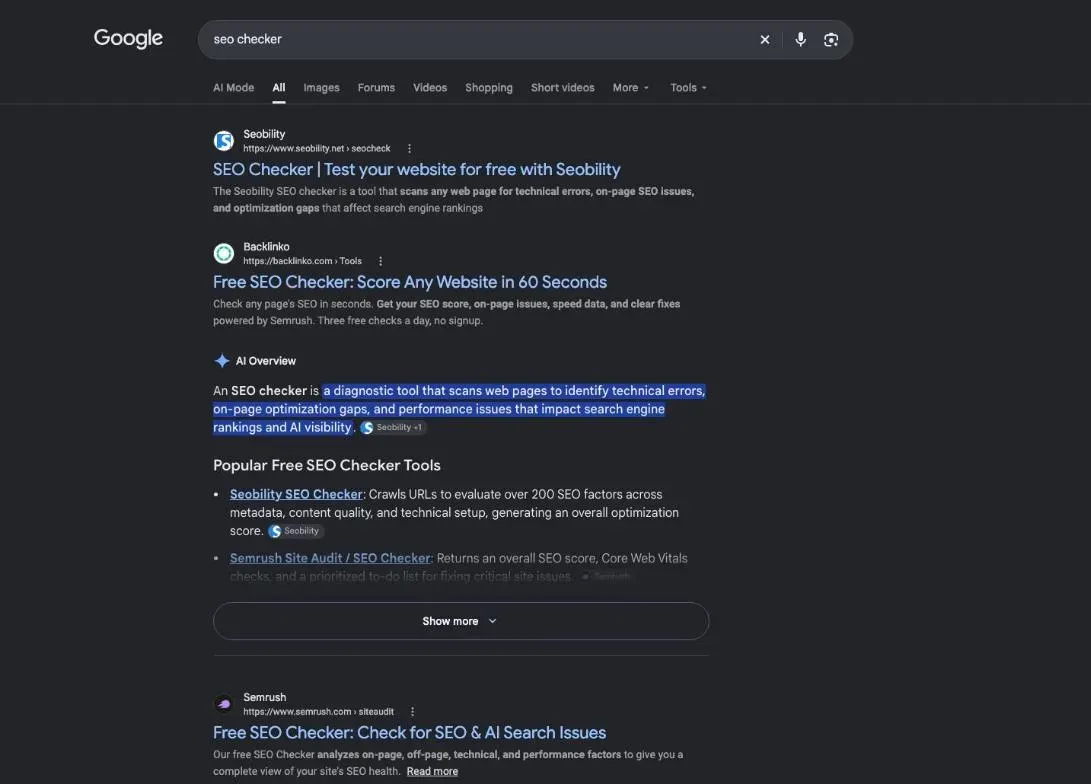Open the Shopping tab
The width and height of the screenshot is (1091, 784).
[488, 88]
